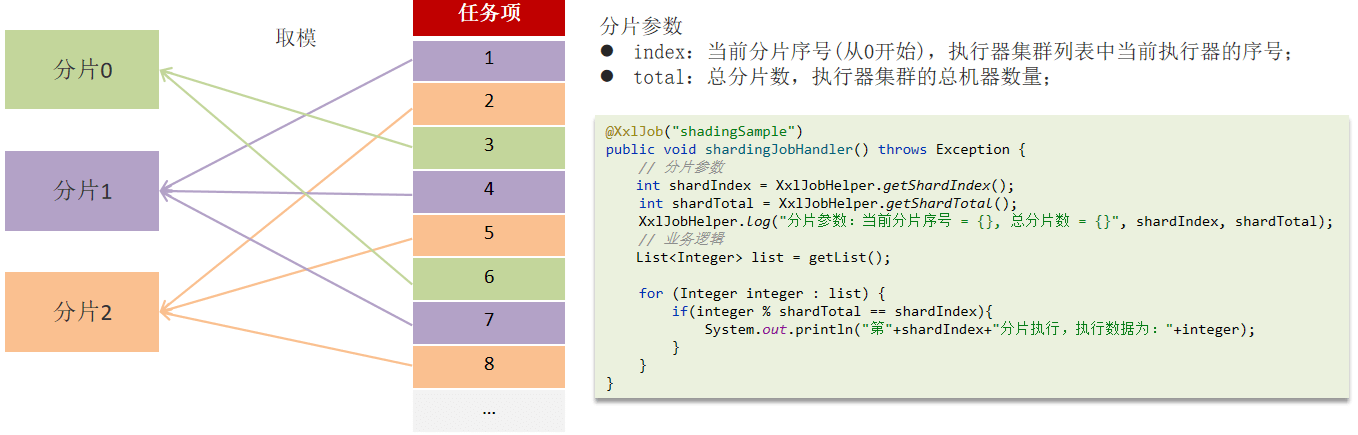The image size is (1358, 435).
Task: Select task item 7 purple cell
Action: [488, 321]
